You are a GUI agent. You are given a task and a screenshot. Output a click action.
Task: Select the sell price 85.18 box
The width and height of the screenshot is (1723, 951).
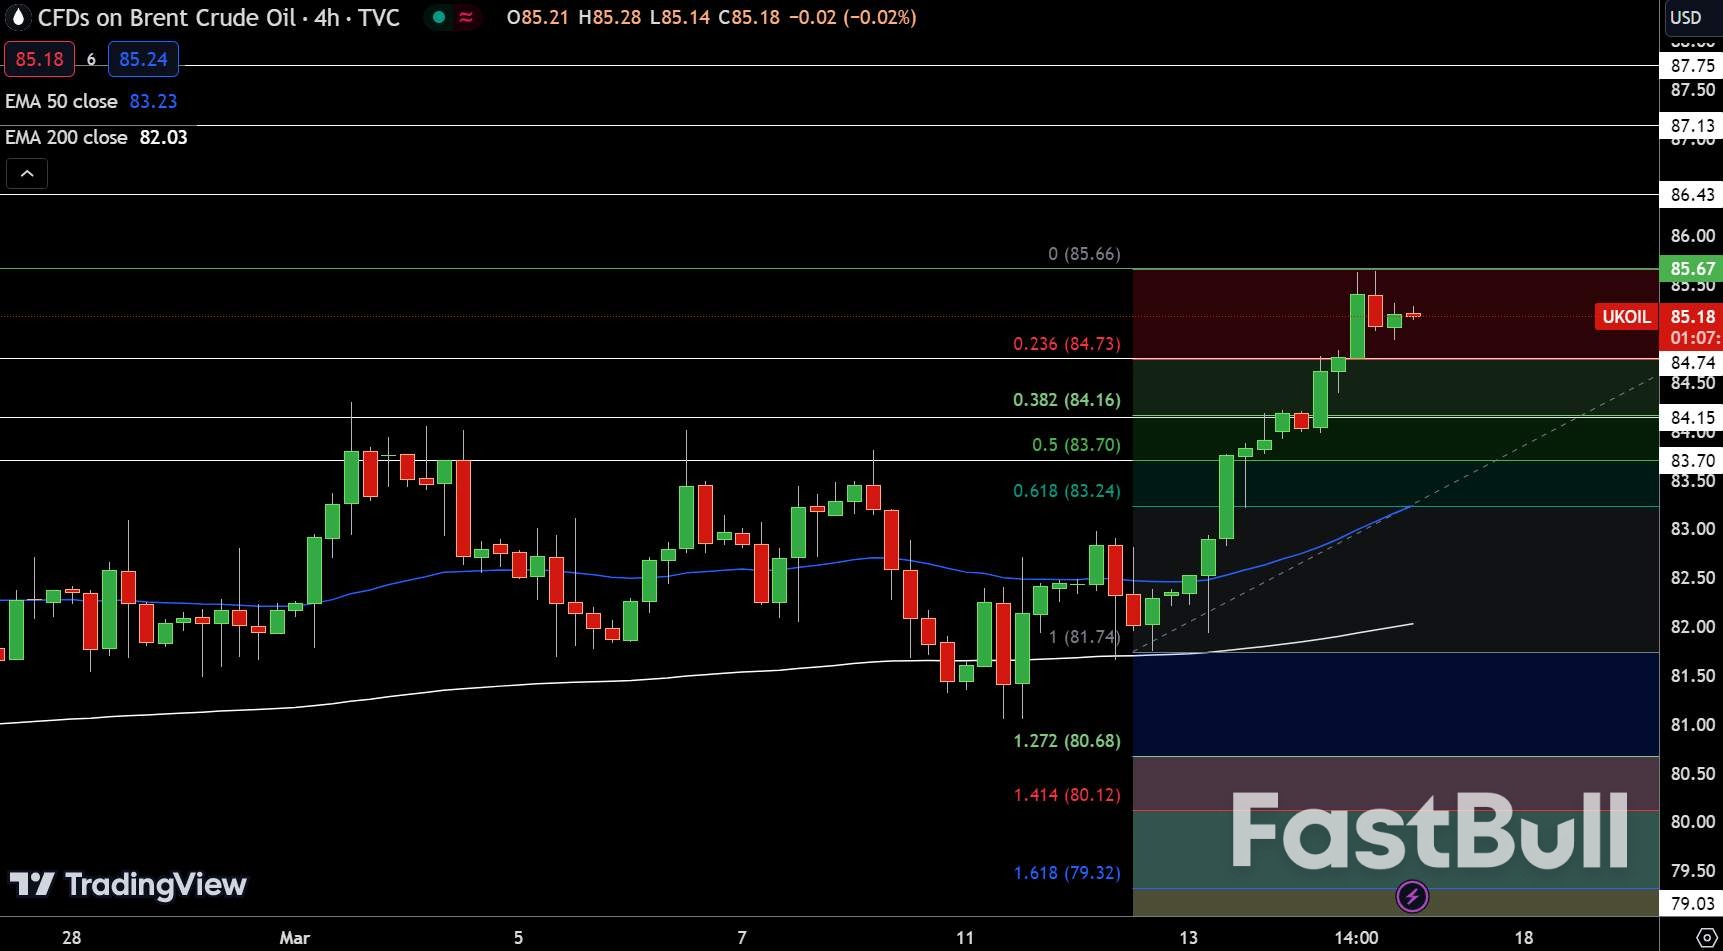40,58
